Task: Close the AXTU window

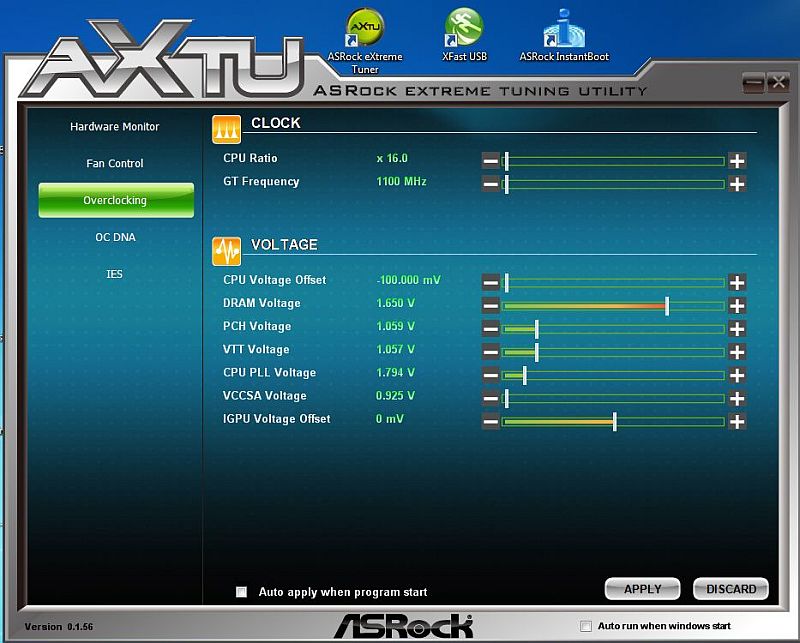Action: pos(778,82)
